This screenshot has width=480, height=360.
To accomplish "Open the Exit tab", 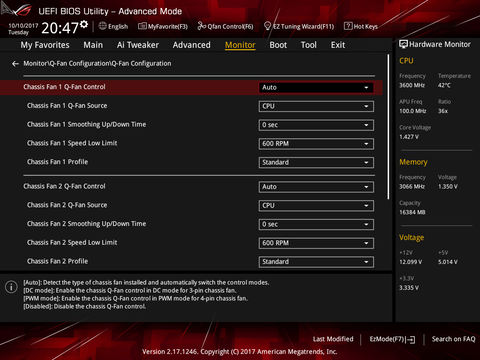I will coord(338,45).
